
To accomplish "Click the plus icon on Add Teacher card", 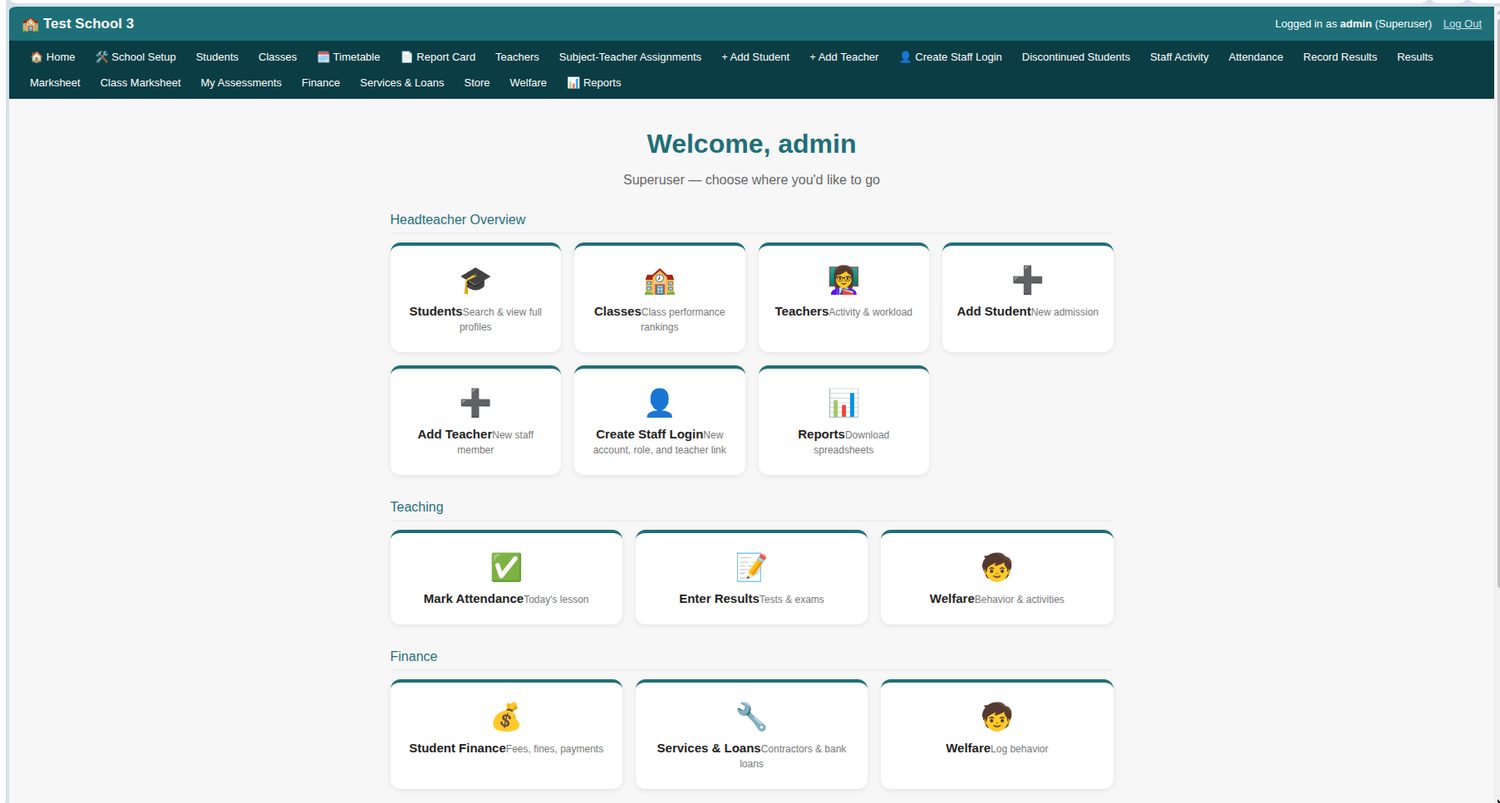I will [475, 403].
